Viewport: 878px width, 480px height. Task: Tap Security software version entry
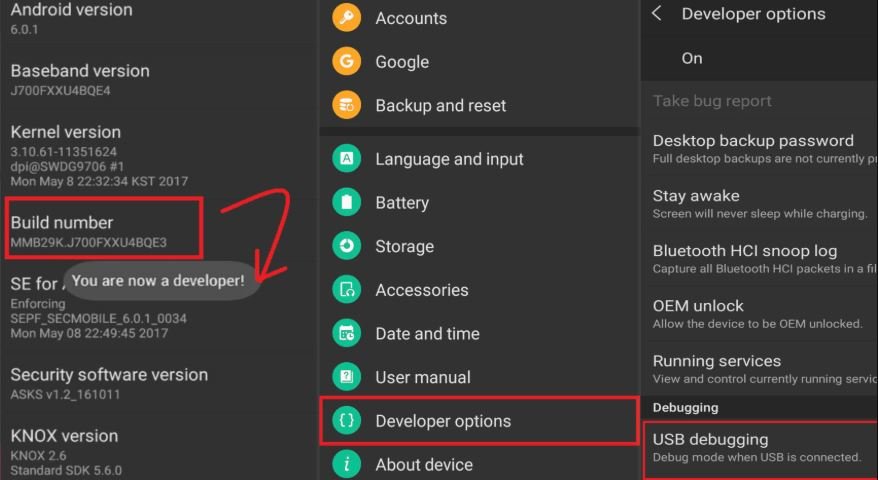(158, 384)
